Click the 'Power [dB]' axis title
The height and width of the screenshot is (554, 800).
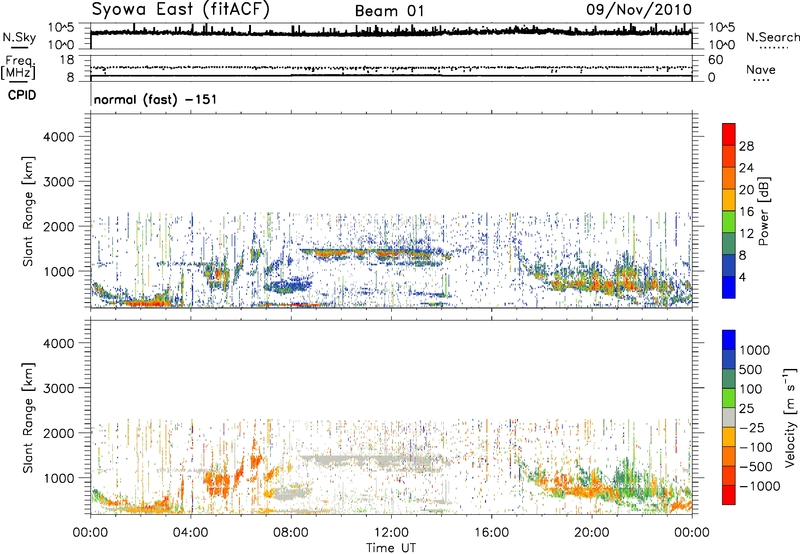[764, 211]
